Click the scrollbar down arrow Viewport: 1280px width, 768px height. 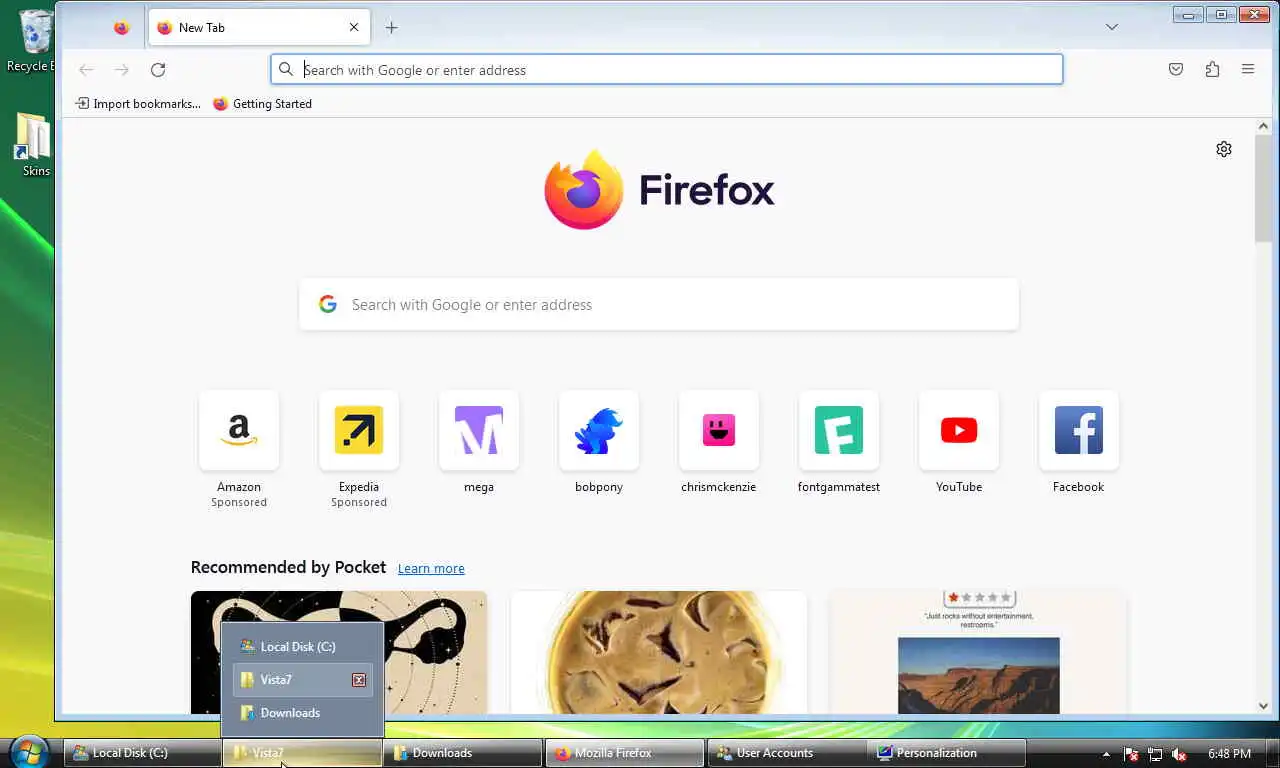1264,706
